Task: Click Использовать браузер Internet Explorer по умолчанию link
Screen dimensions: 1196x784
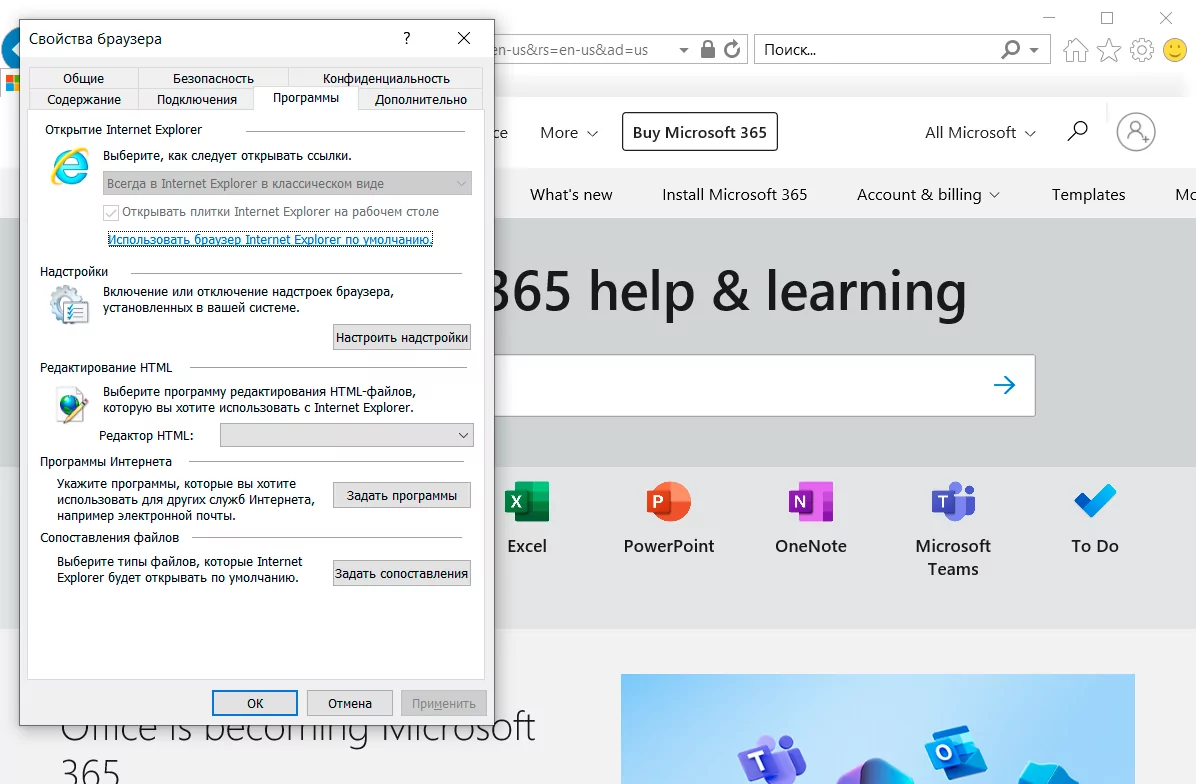Action: 270,239
